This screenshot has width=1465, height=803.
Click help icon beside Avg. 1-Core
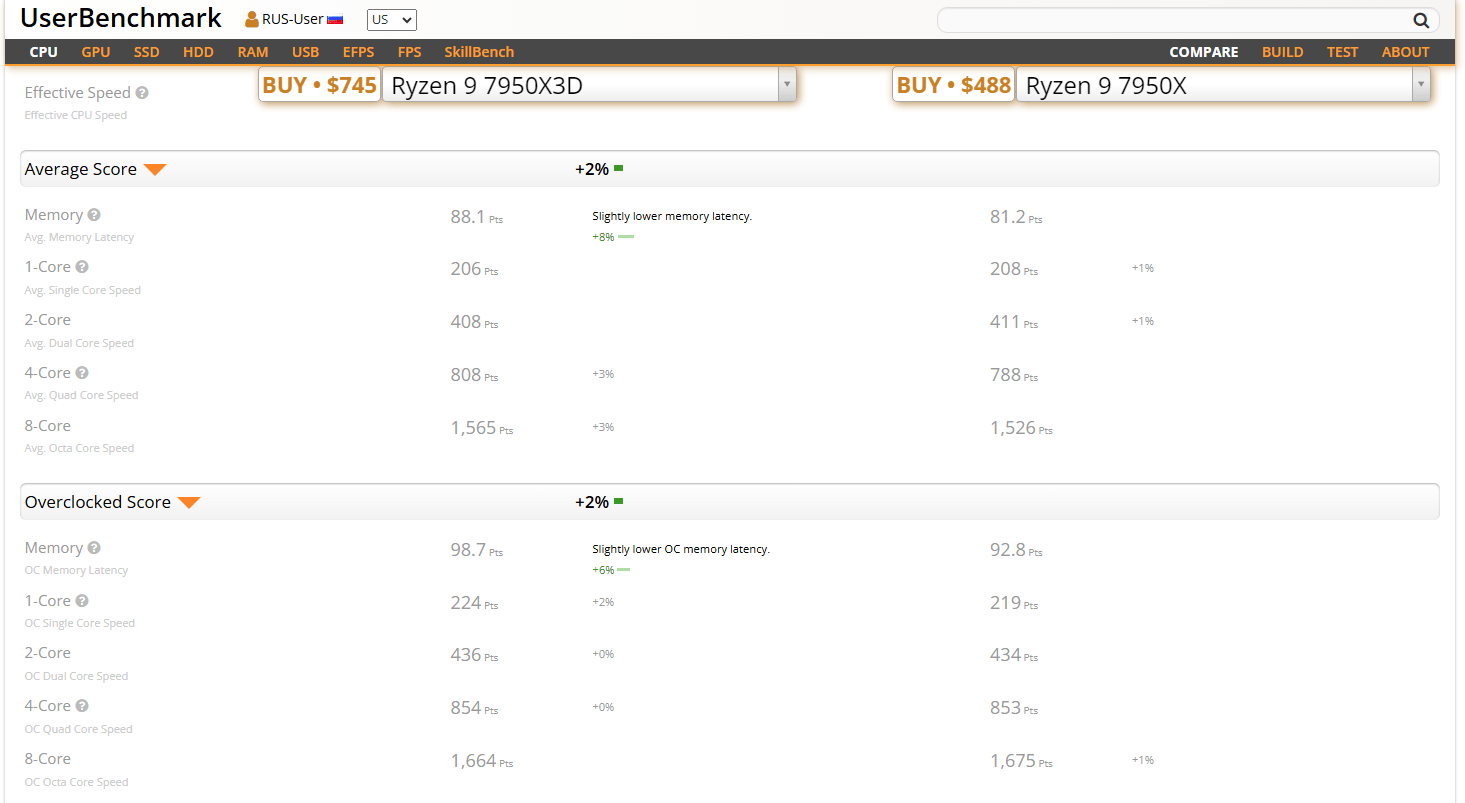82,267
